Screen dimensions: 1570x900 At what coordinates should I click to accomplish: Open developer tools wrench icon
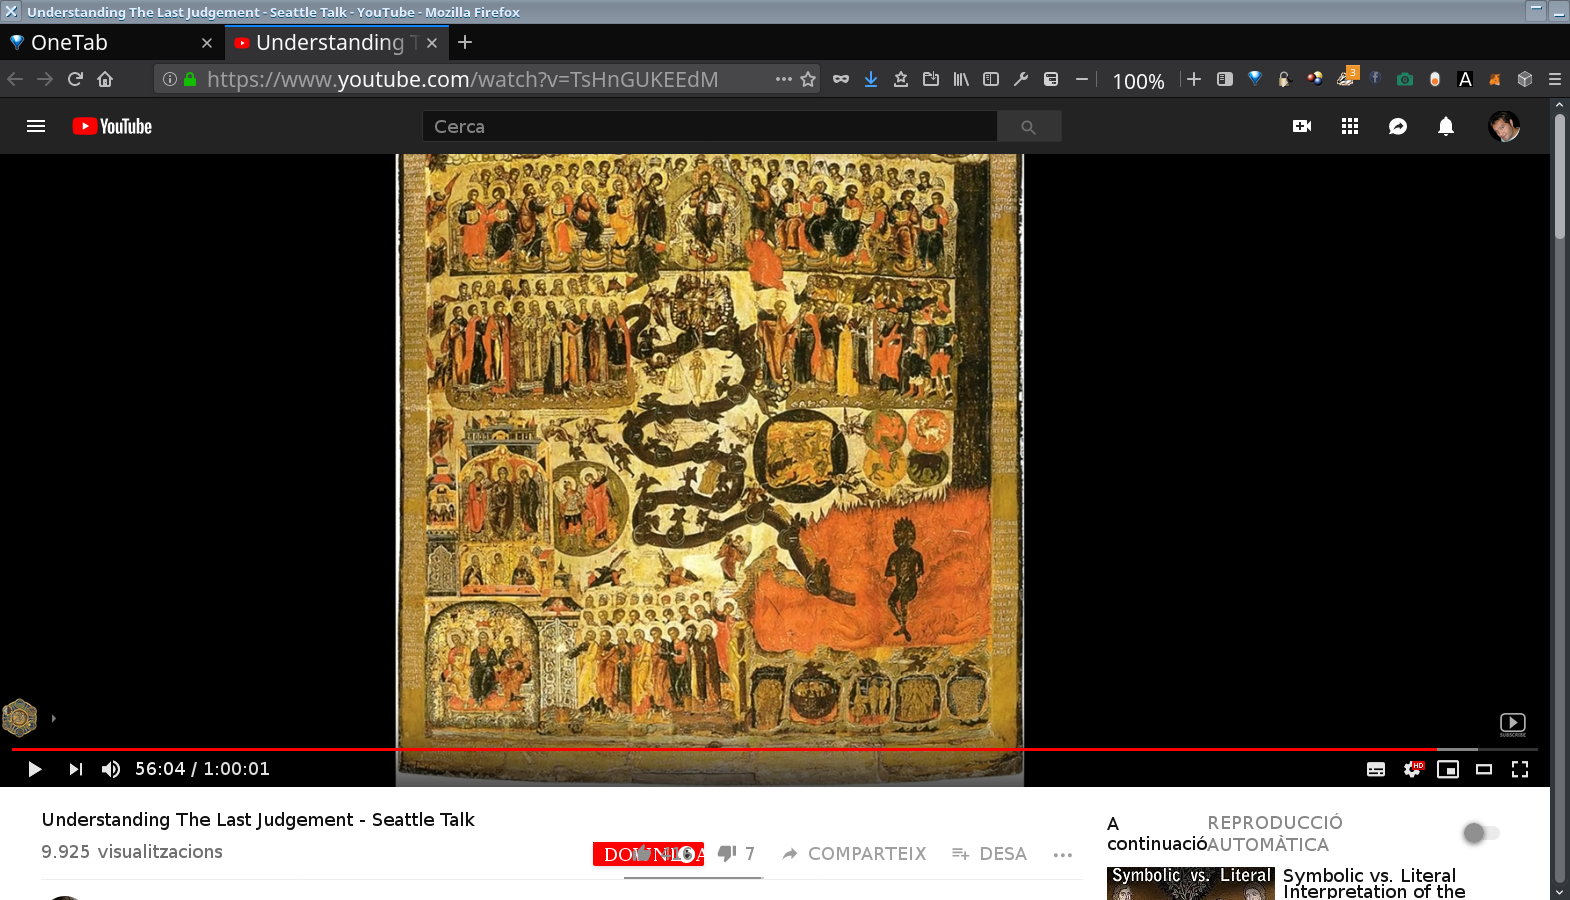coord(1021,79)
